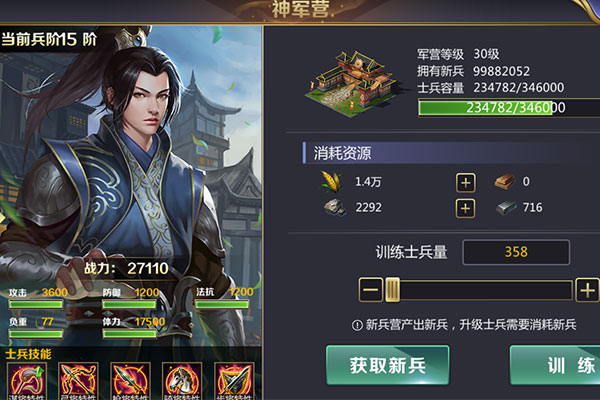
Task: Click the stone ore resource icon
Action: (x=335, y=208)
